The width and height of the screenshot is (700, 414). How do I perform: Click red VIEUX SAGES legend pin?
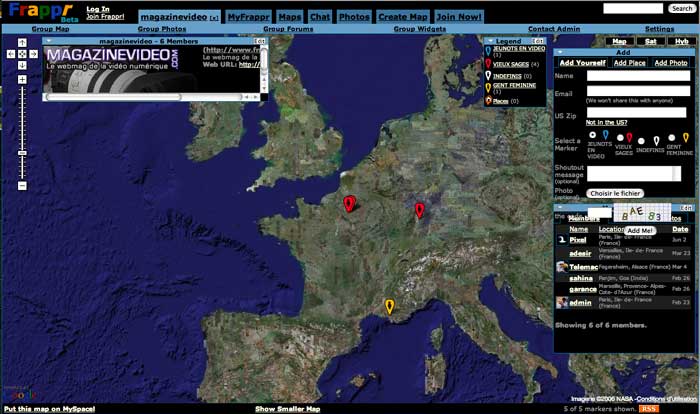point(488,63)
